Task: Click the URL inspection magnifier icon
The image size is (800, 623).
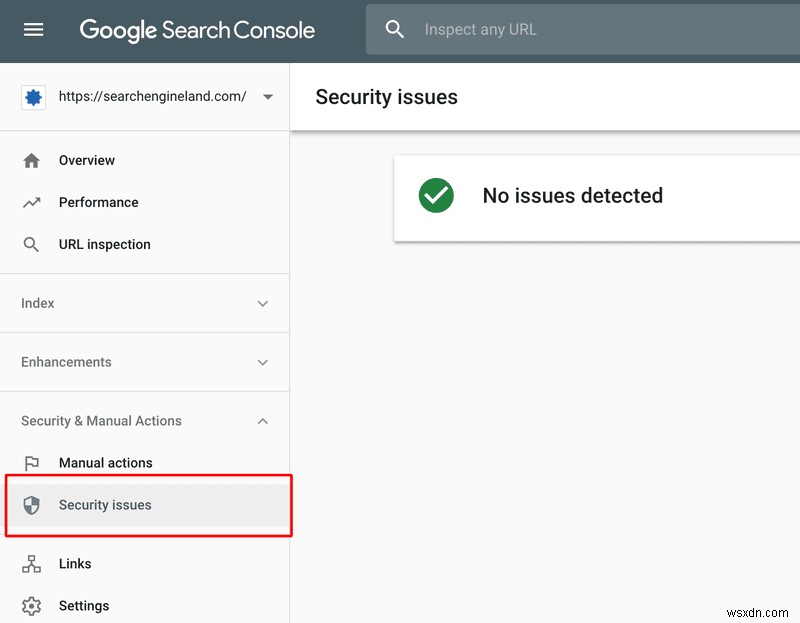Action: (32, 245)
